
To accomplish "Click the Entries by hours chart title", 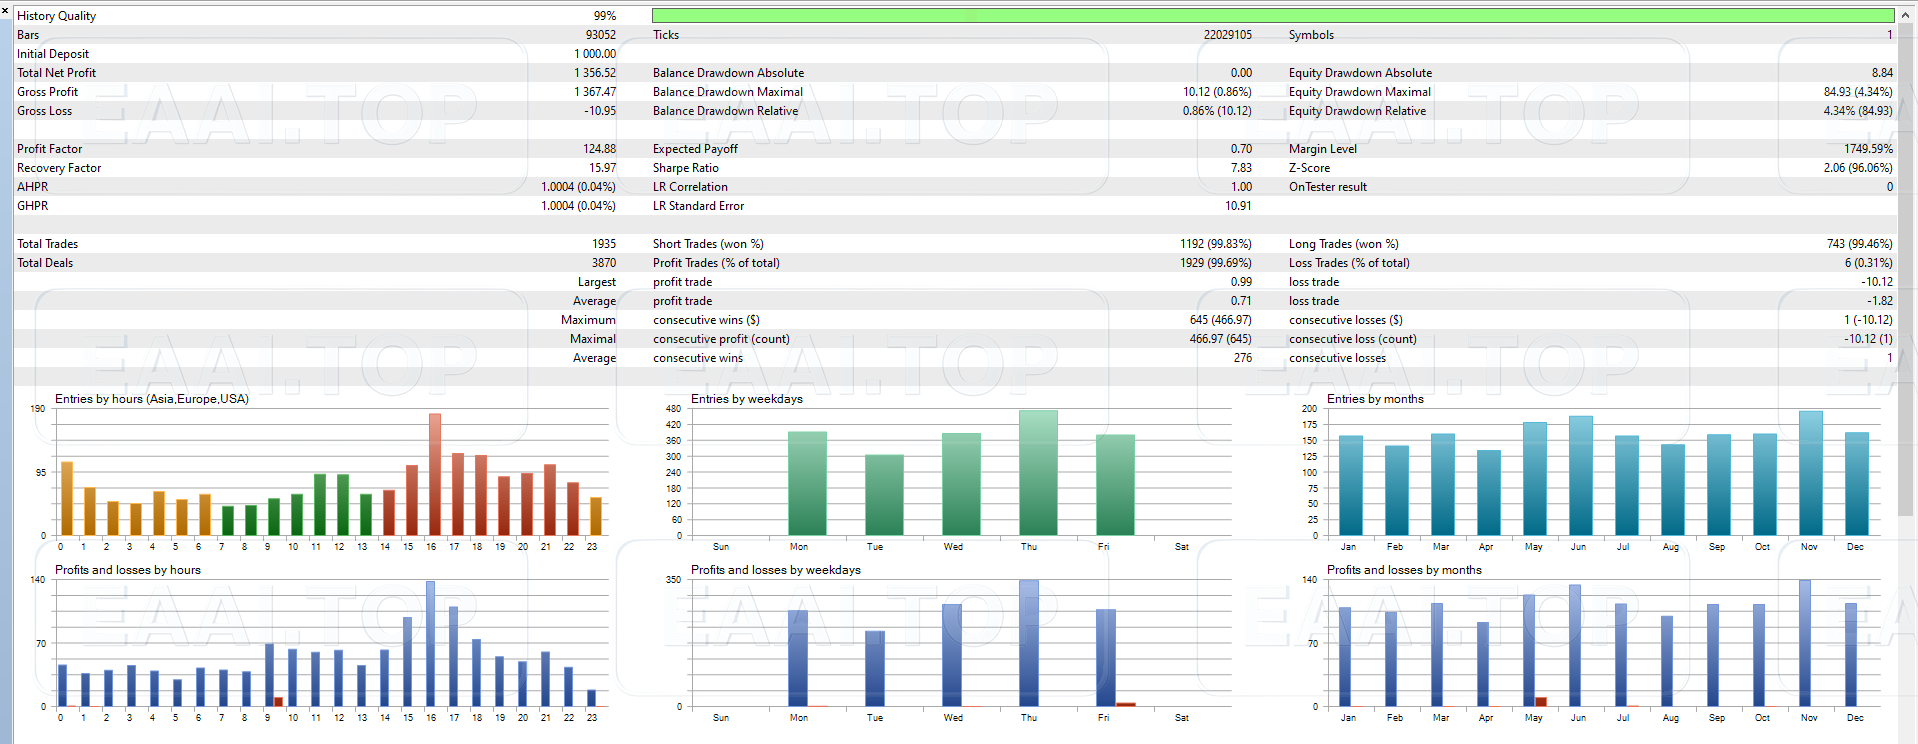I will pyautogui.click(x=151, y=399).
